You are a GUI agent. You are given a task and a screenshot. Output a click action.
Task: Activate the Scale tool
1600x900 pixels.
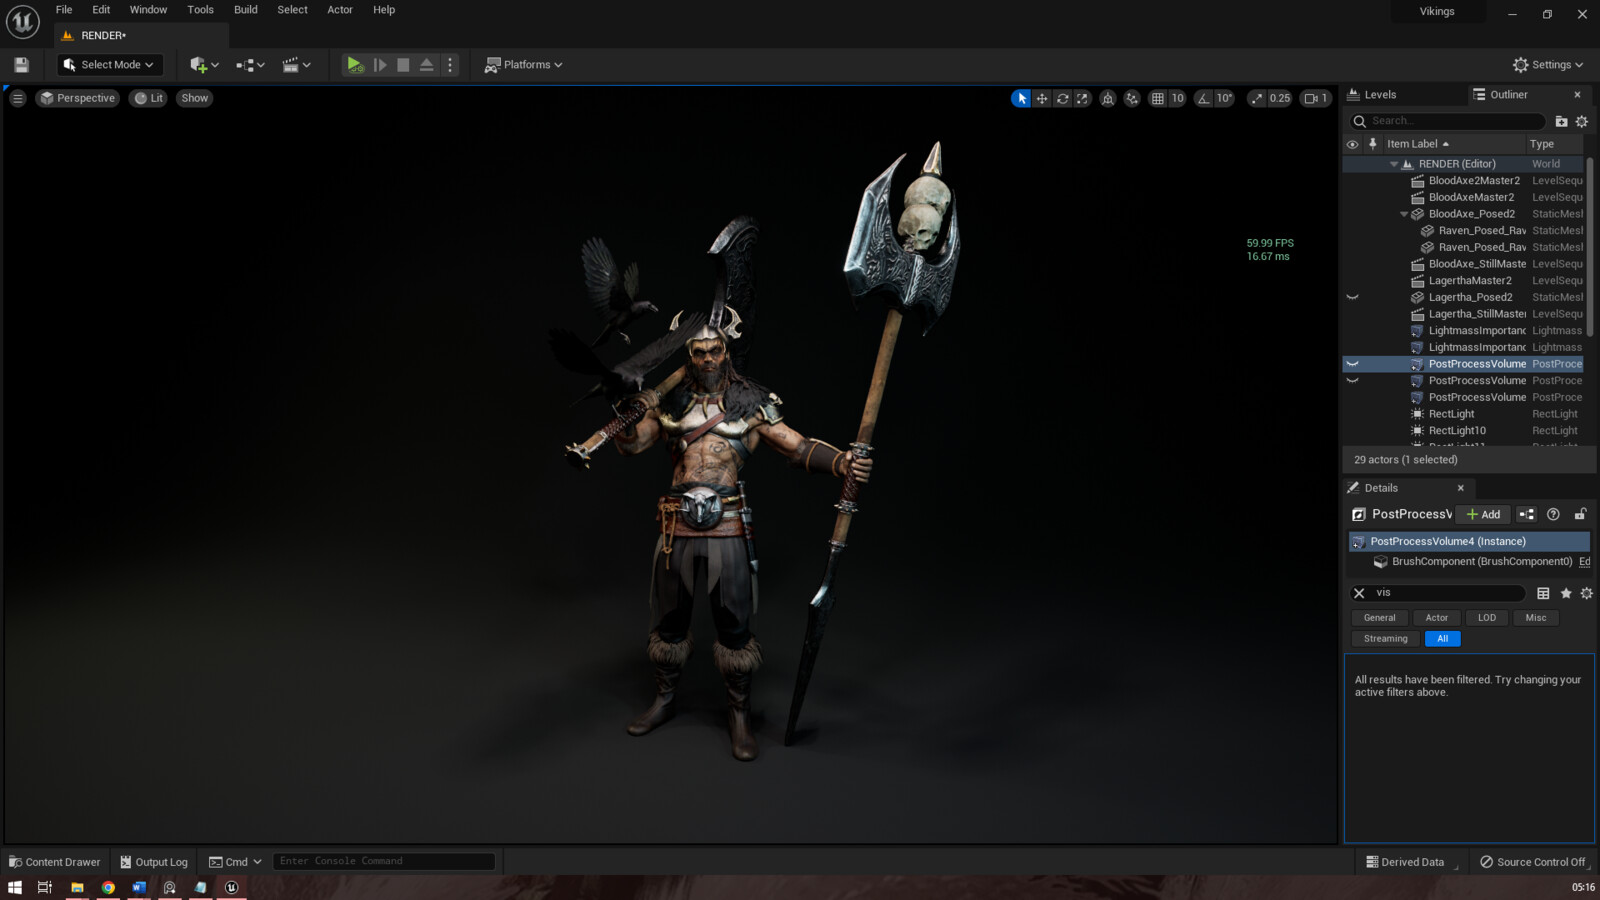pyautogui.click(x=1083, y=98)
